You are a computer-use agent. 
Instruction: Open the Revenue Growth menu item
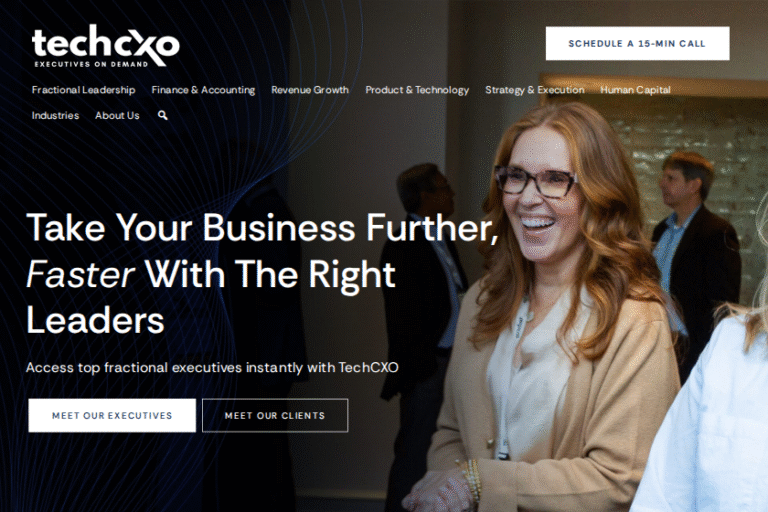click(310, 90)
